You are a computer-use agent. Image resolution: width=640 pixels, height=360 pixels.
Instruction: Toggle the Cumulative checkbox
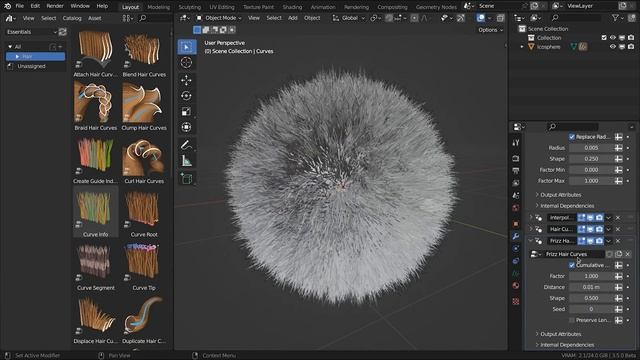[572, 265]
